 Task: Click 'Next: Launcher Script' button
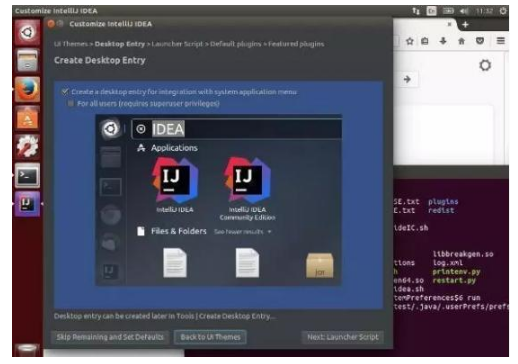343,337
